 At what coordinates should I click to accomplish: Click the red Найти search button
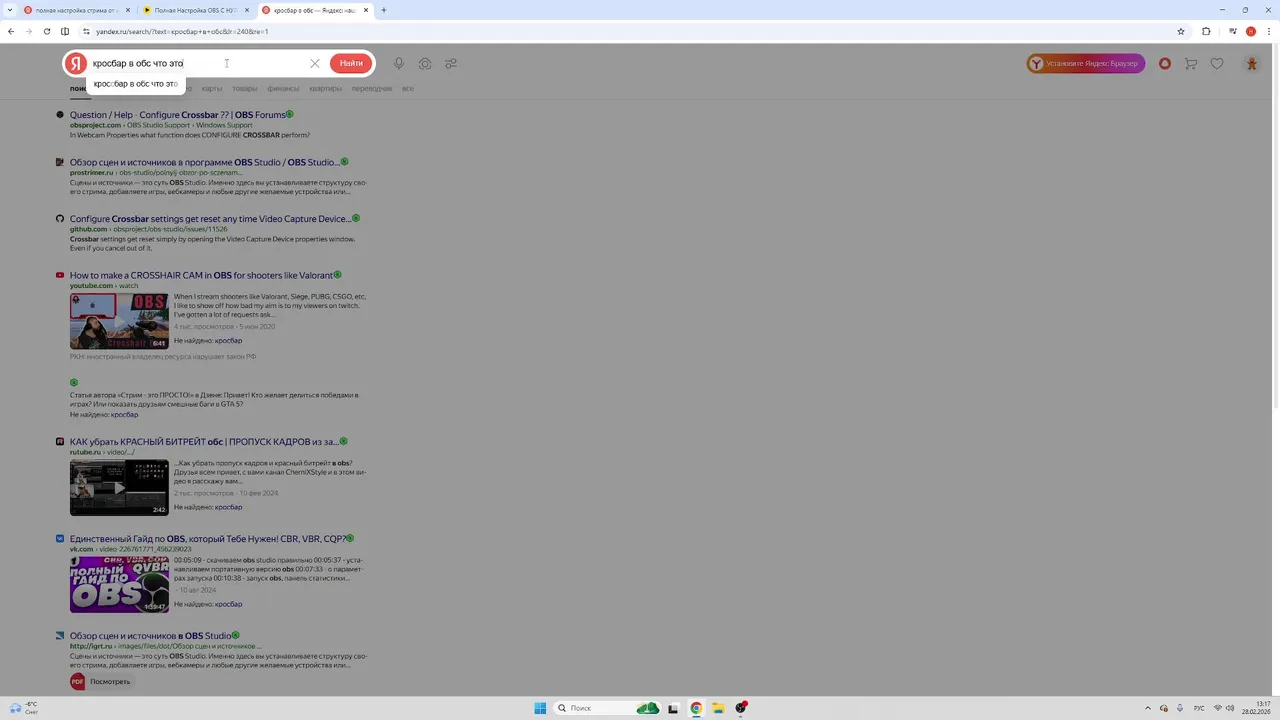[351, 63]
